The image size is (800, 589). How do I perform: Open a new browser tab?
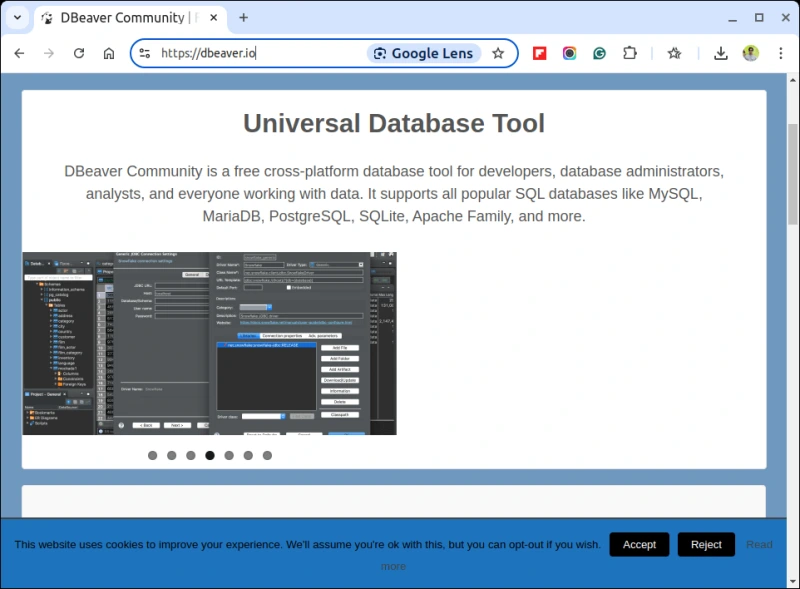243,17
